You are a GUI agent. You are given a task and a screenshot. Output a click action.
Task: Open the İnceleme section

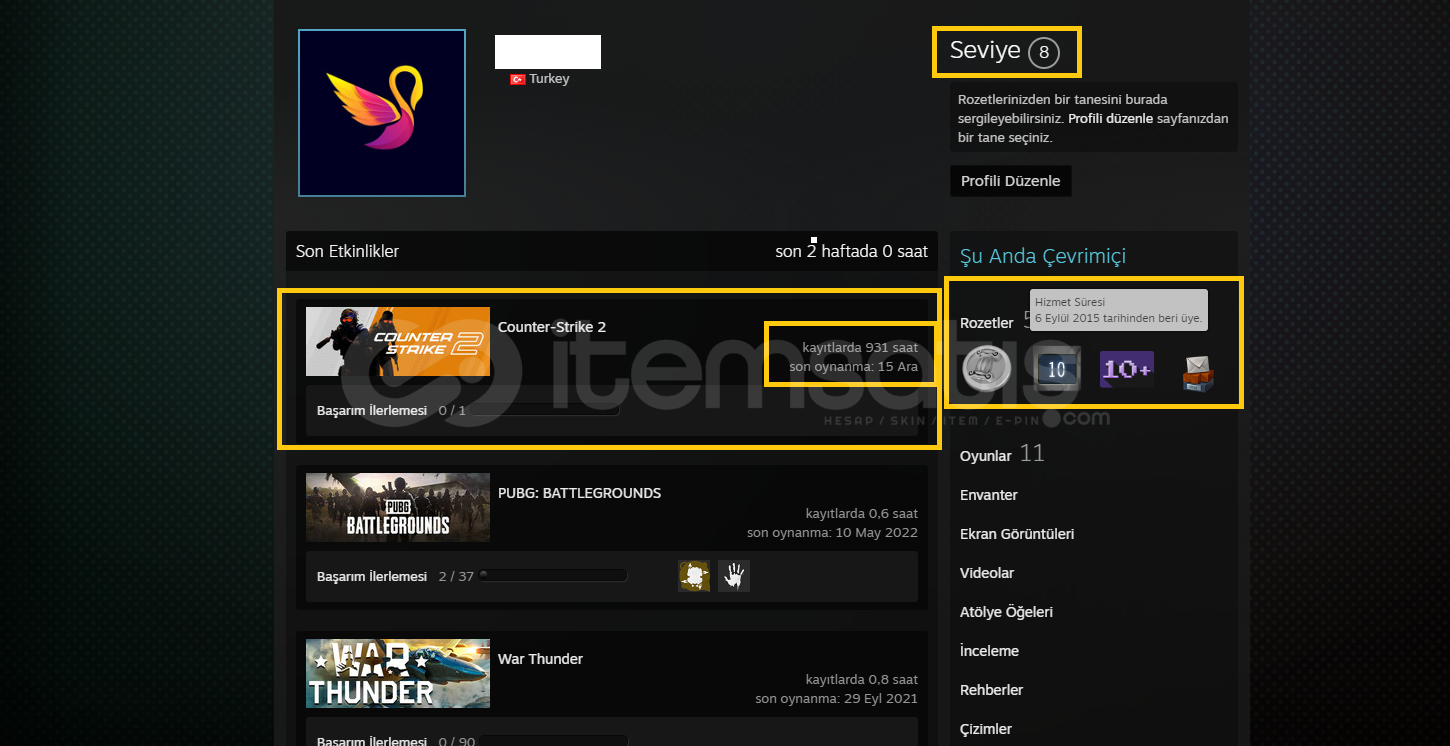point(989,651)
